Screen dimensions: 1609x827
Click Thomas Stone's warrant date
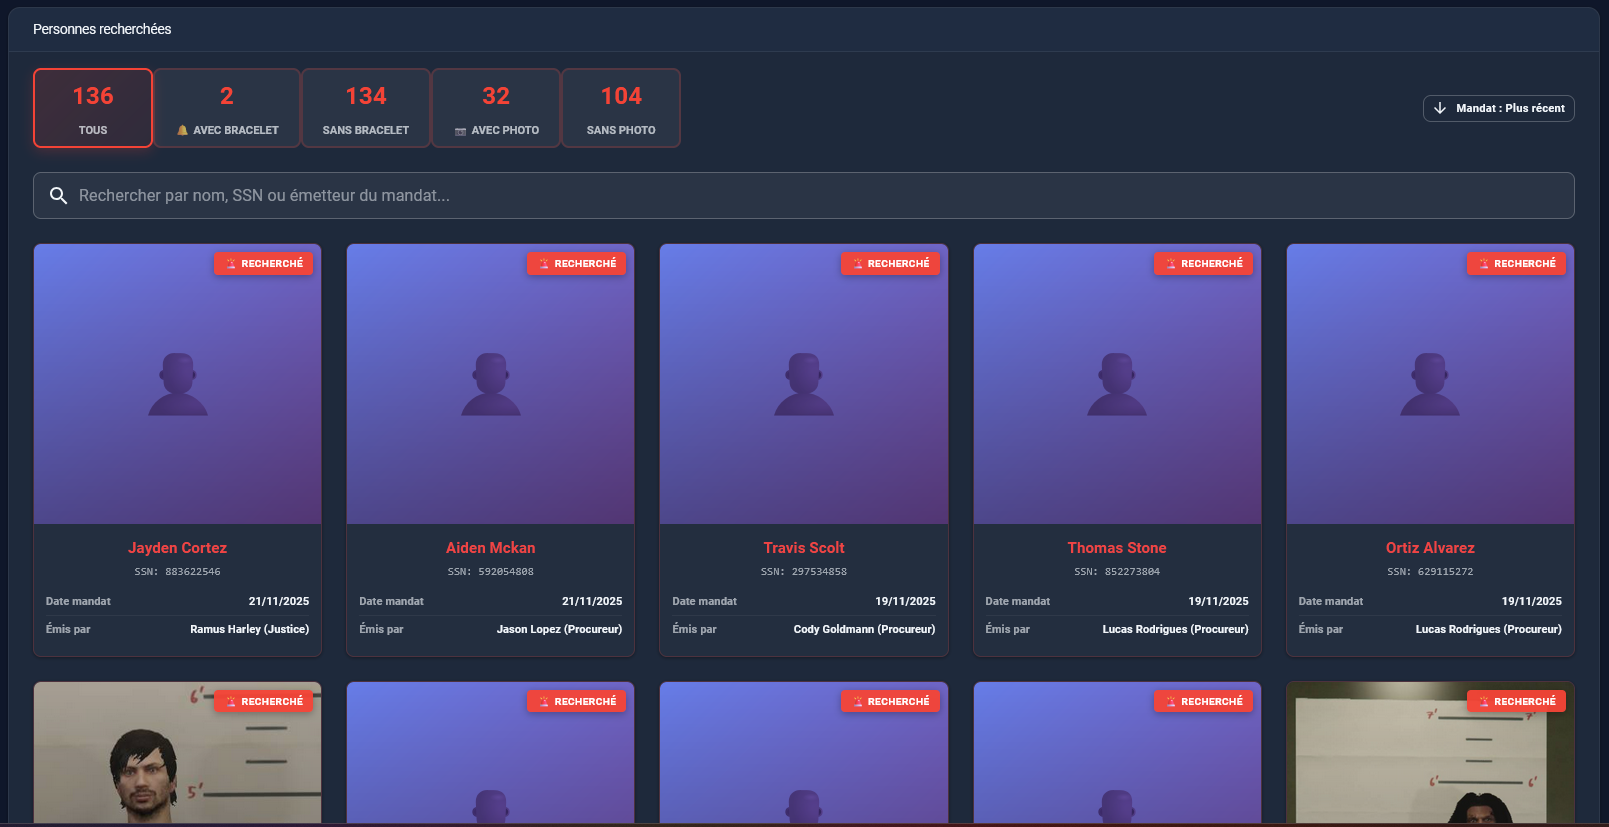(x=1218, y=601)
